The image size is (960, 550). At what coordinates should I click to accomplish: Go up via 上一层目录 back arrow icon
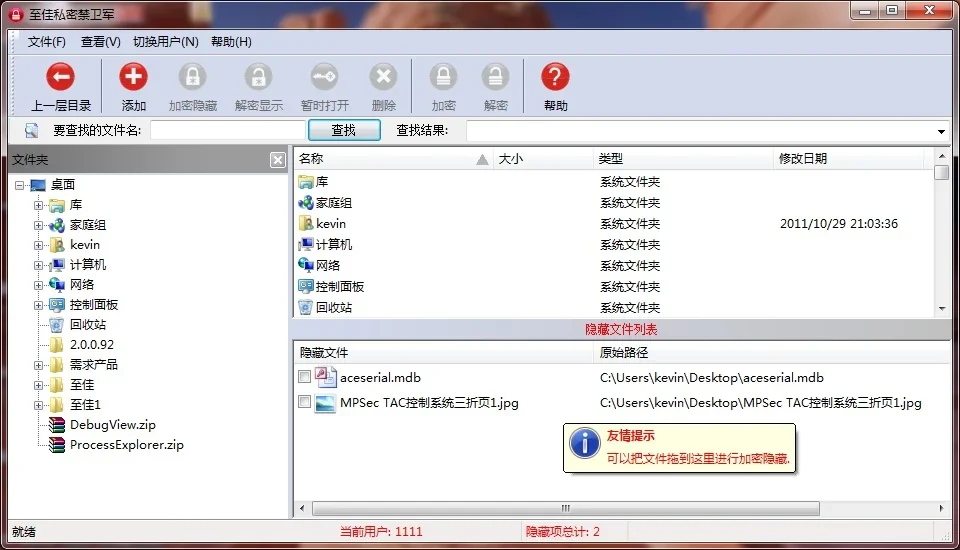60,77
